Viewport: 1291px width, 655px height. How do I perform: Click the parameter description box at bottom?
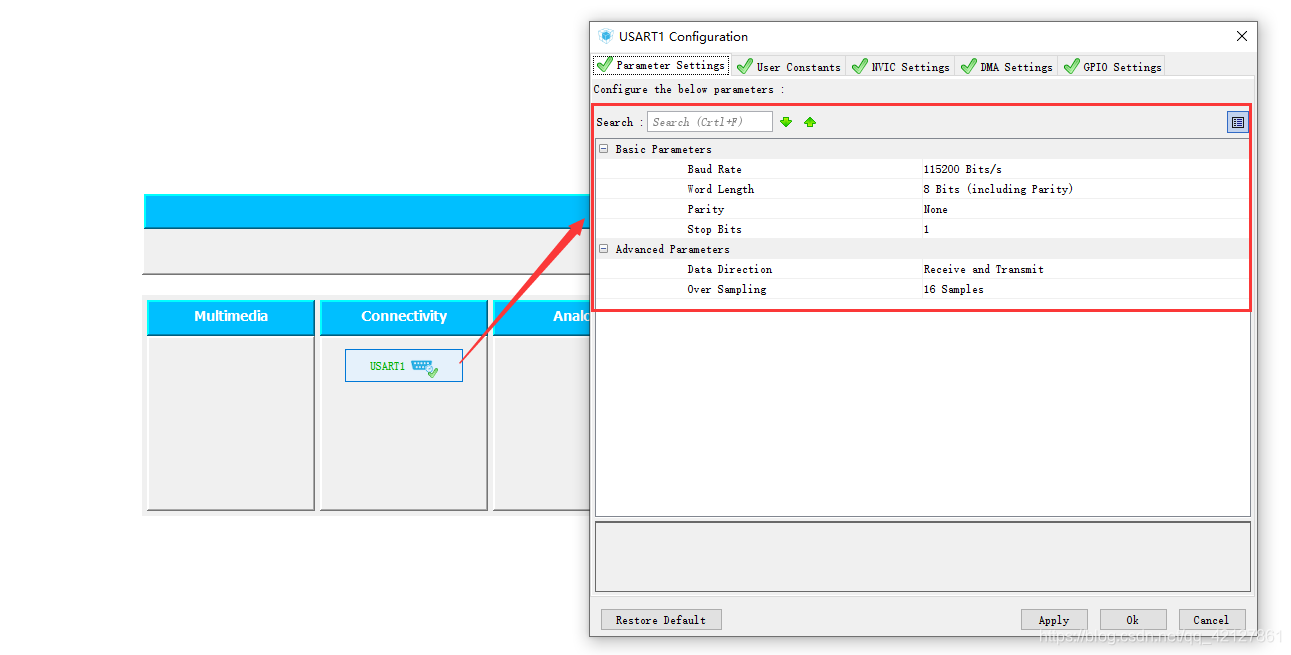[922, 556]
